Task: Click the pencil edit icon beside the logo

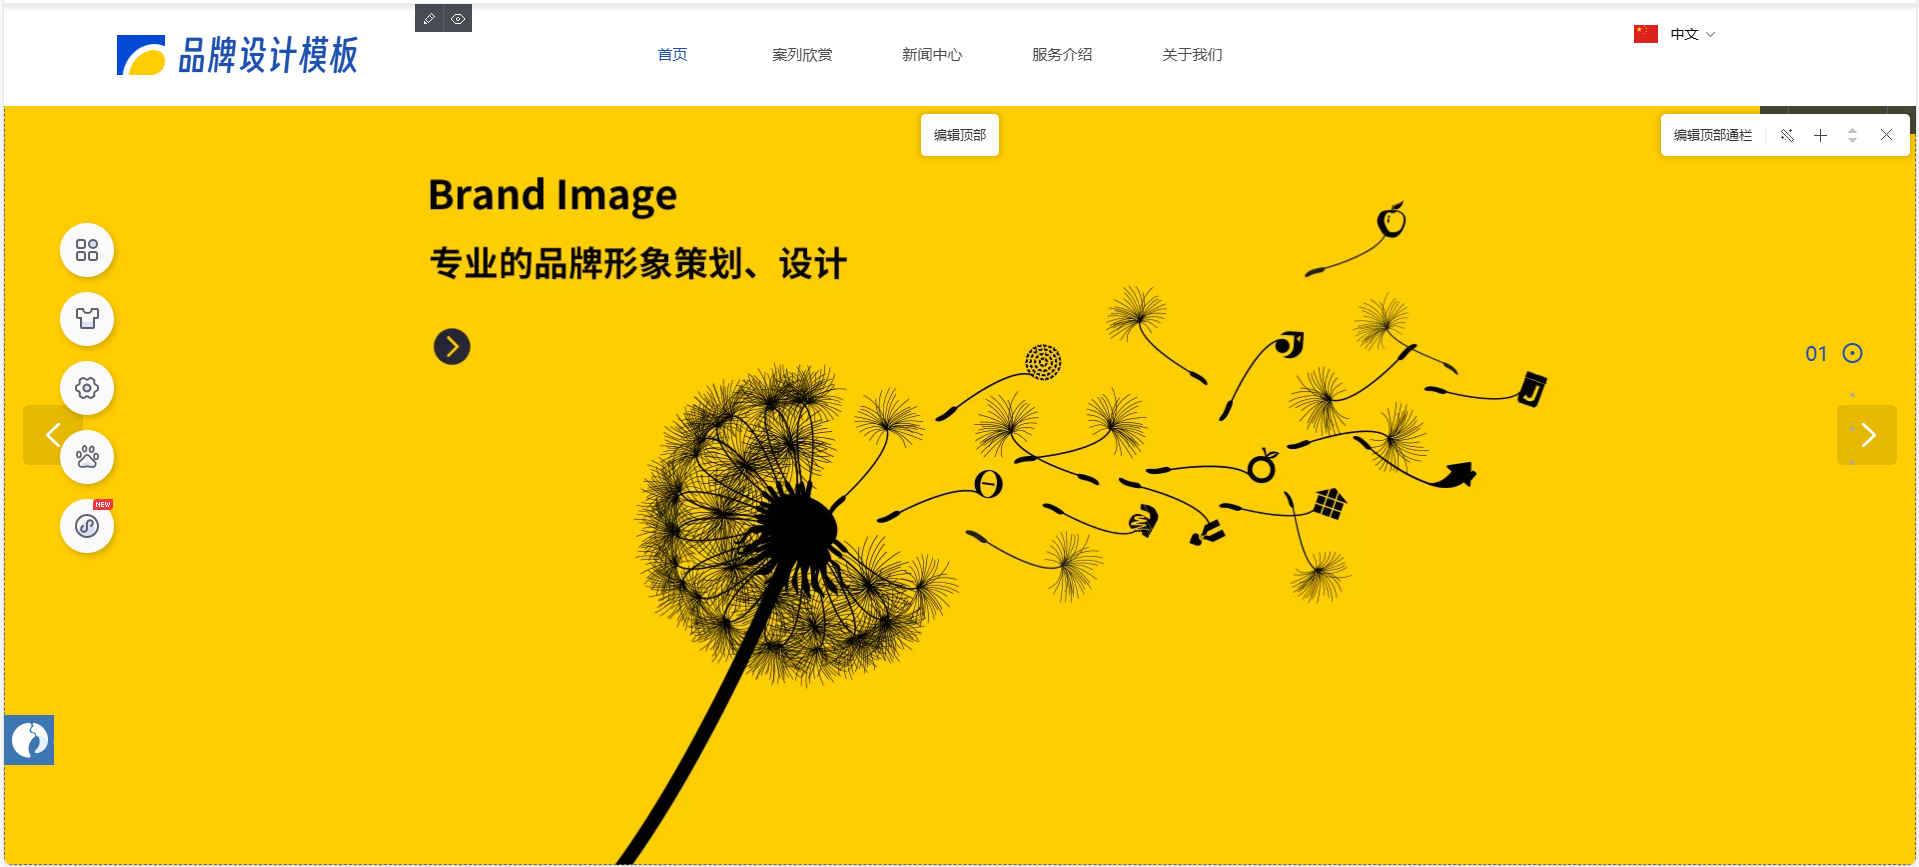Action: click(429, 19)
